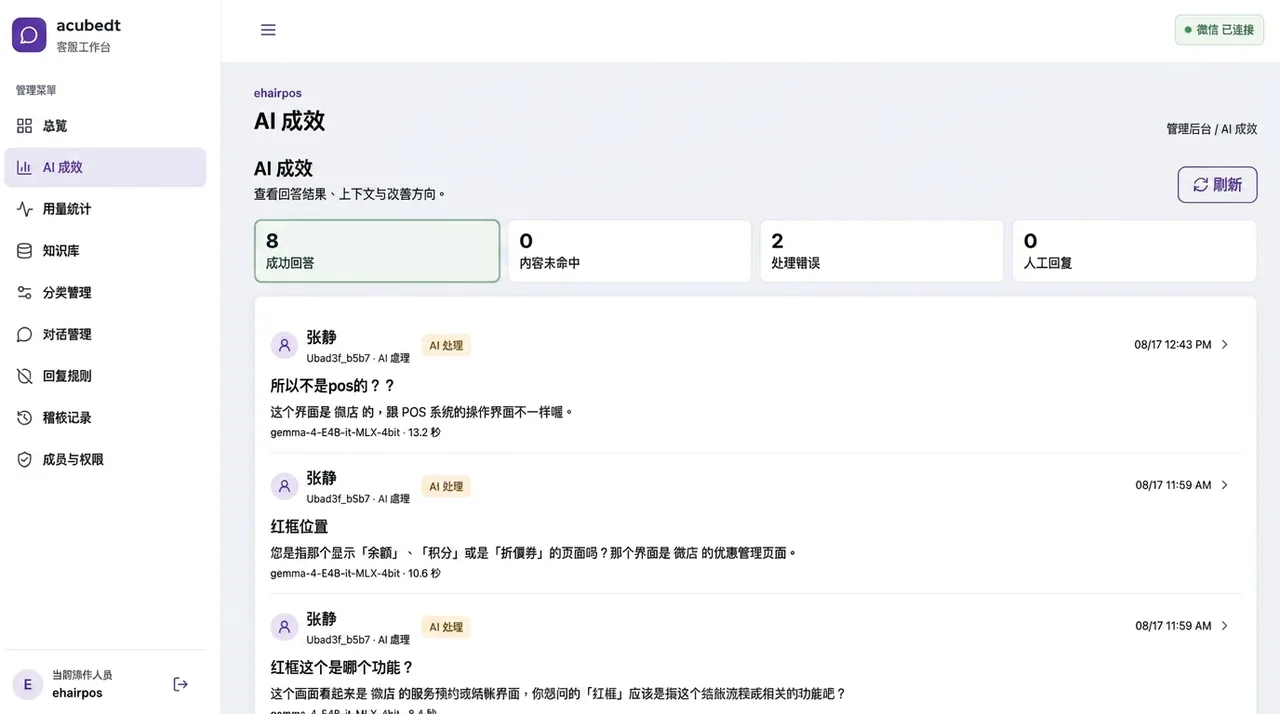Open 总览 in the sidebar
The width and height of the screenshot is (1280, 714).
[105, 126]
